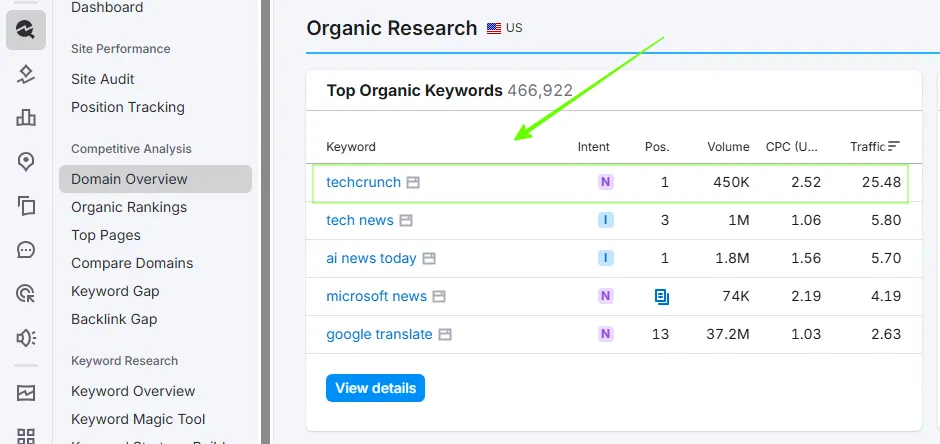Click the Keyword column header
940x444 pixels.
pos(351,147)
